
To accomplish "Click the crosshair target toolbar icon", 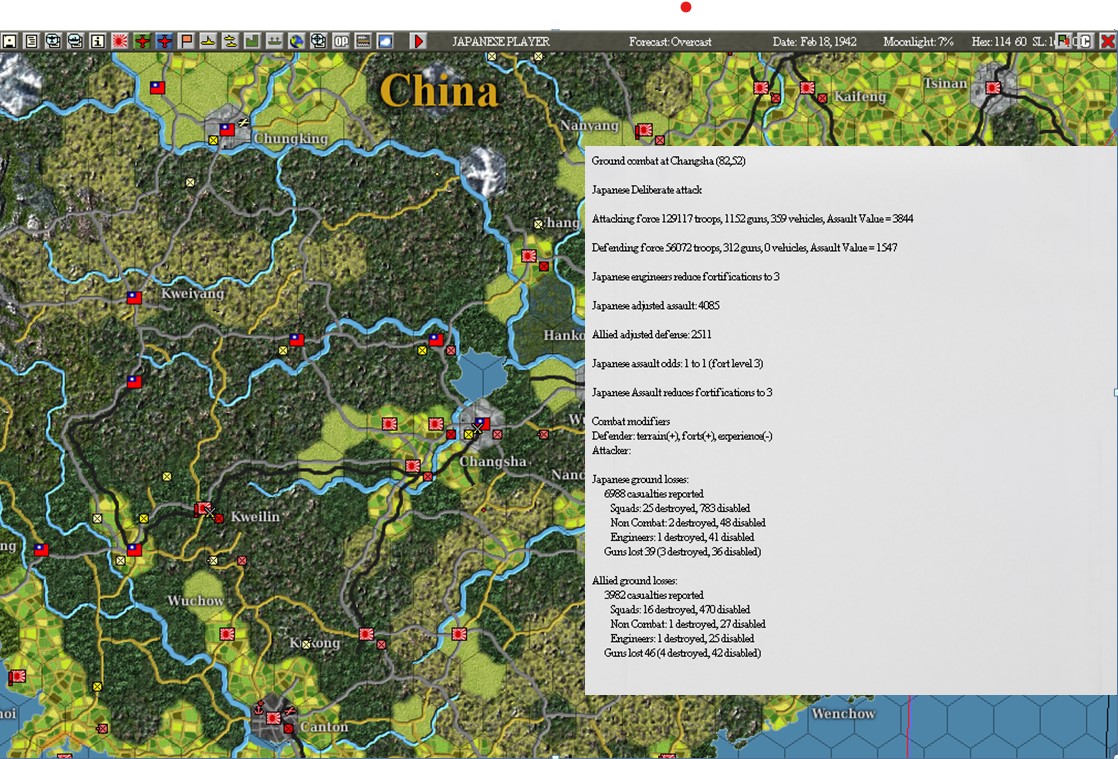I will (319, 41).
